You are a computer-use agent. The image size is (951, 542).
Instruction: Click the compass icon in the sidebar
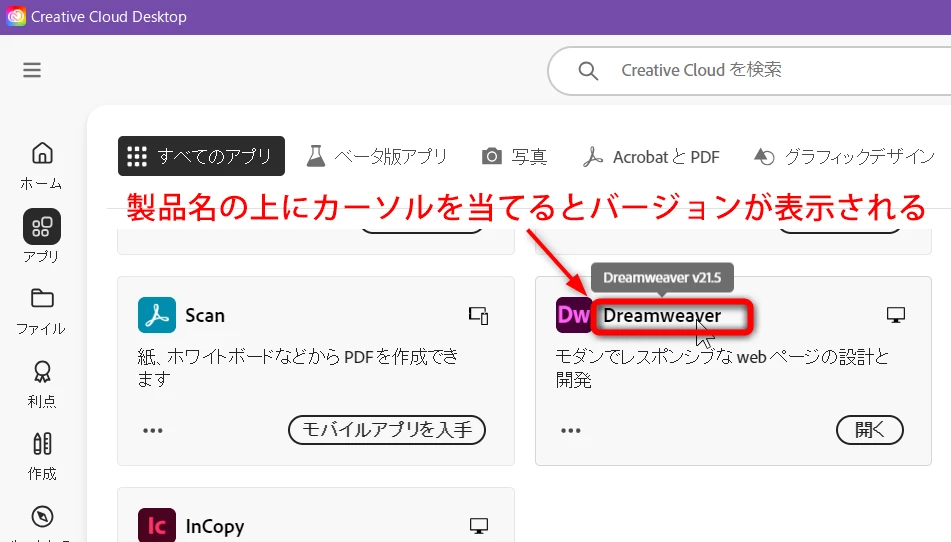[x=42, y=517]
